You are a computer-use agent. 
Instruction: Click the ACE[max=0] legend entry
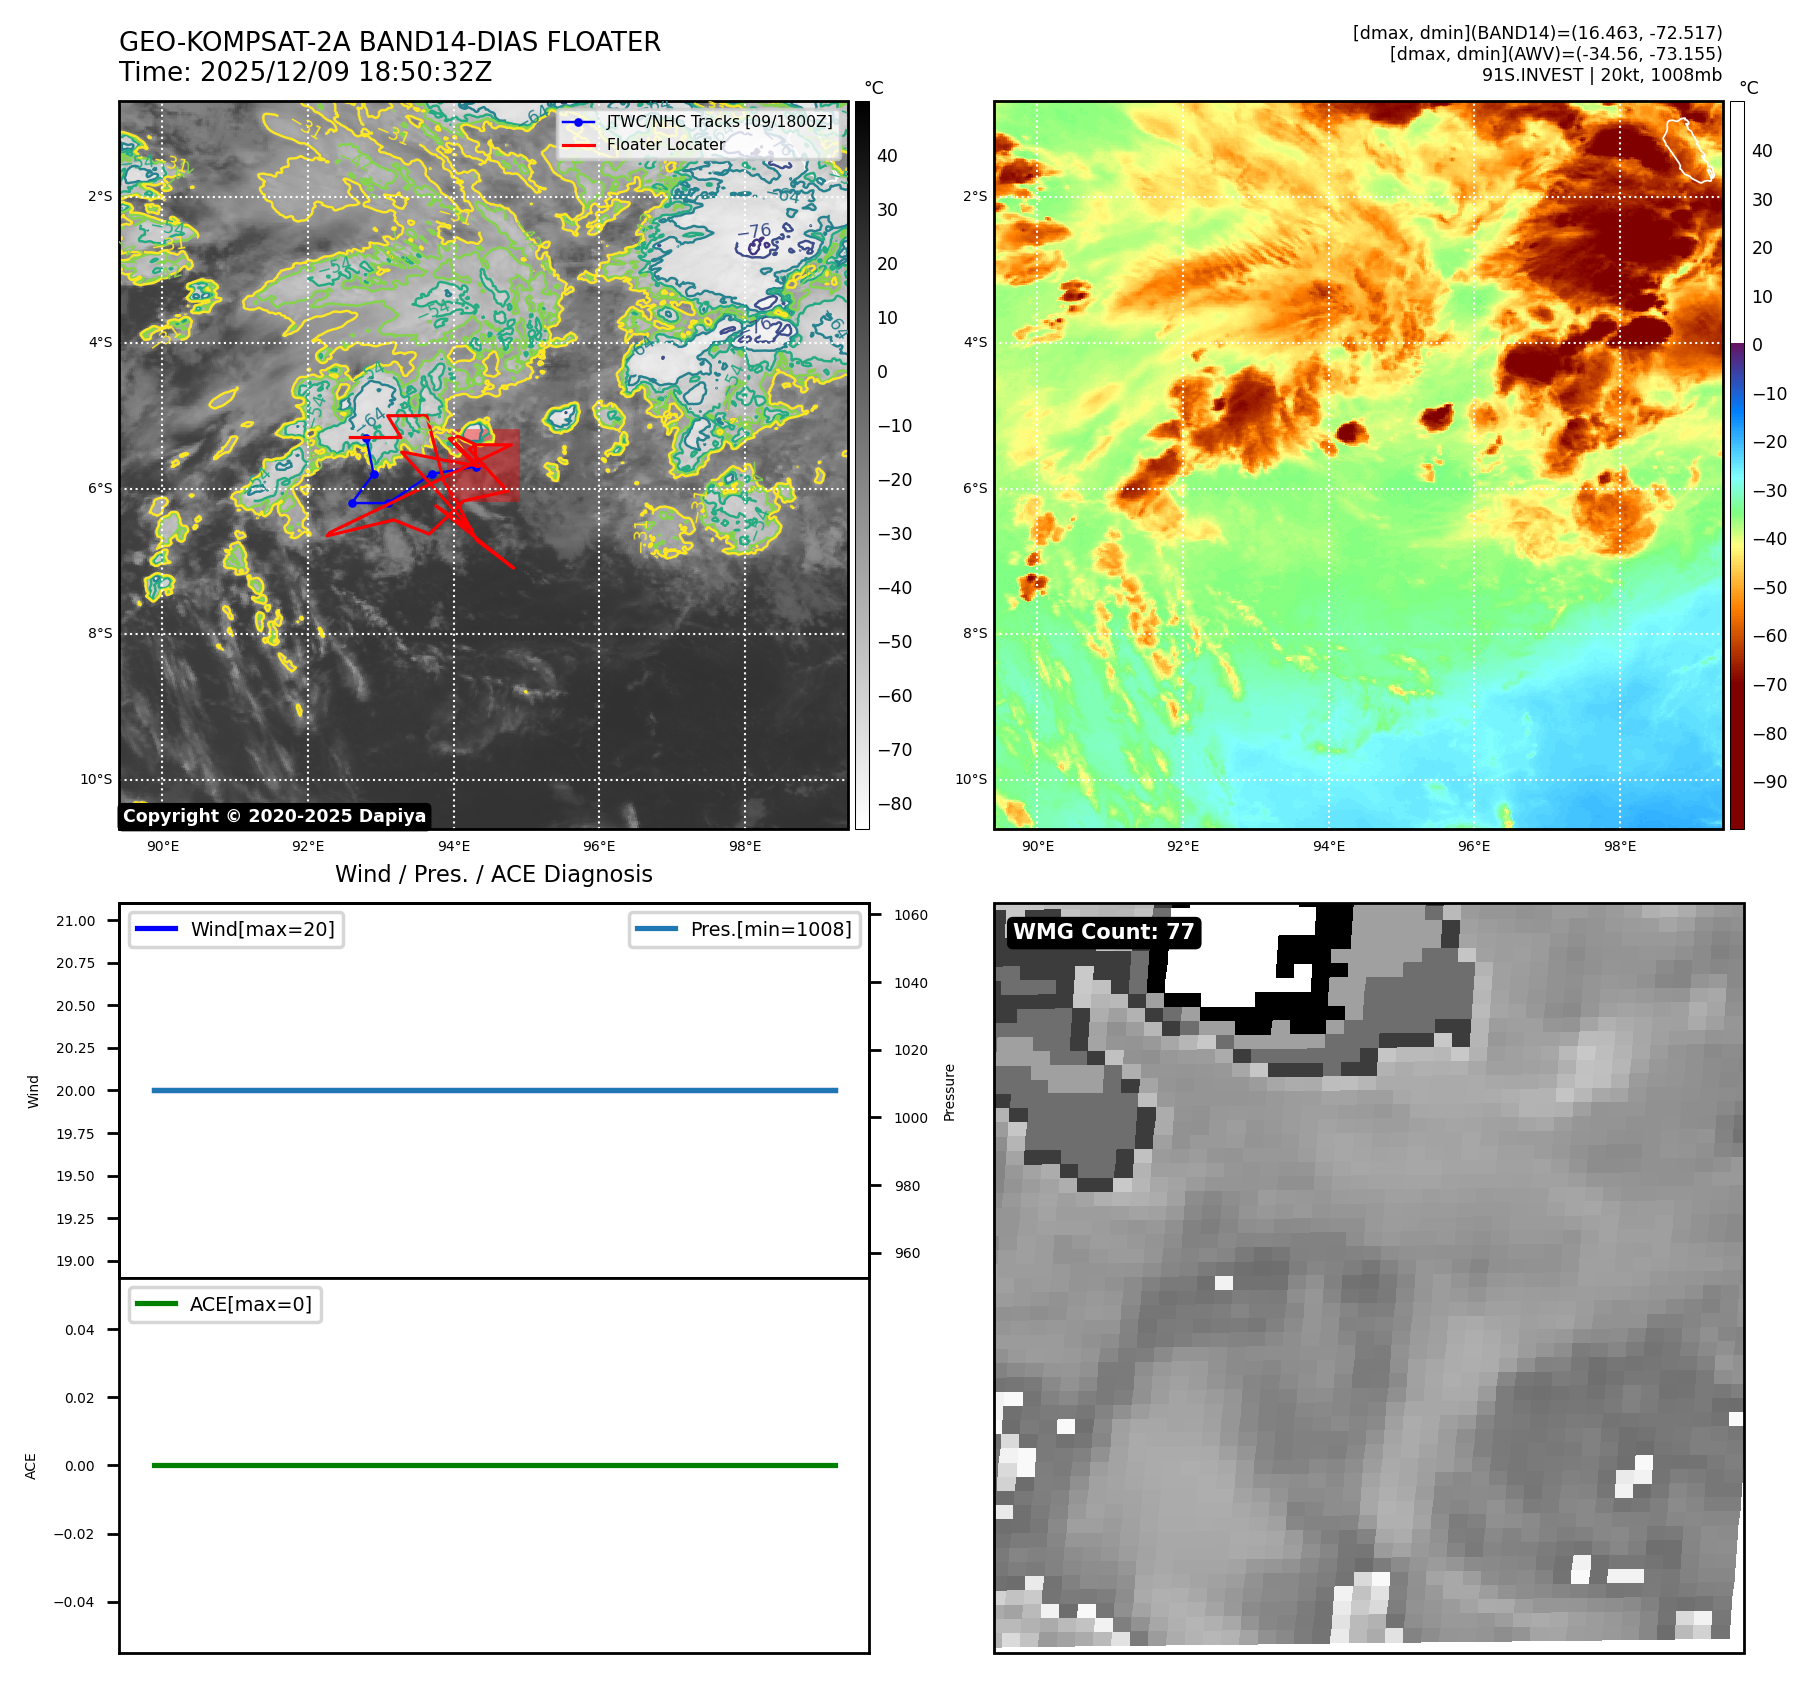pyautogui.click(x=226, y=1304)
